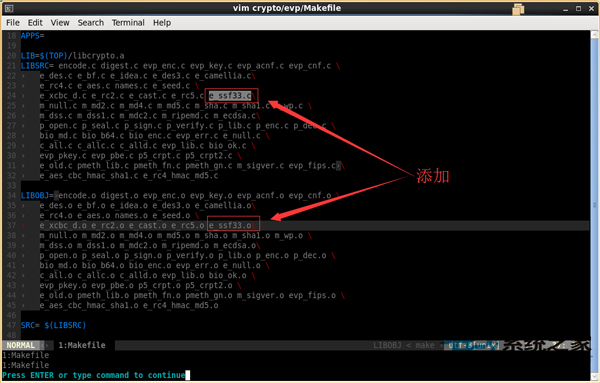This screenshot has width=600, height=383.
Task: Click line starting with evp_pkey.c
Action: 140,155
